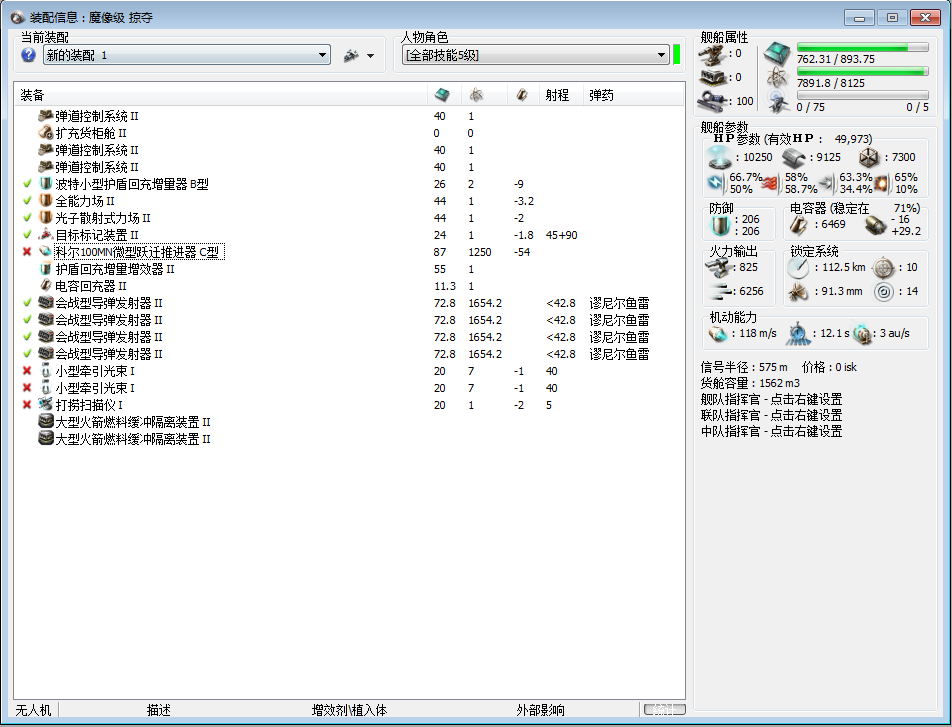Viewport: 952px width, 727px height.
Task: Toggle active state of 波特小型护盾回充增量器 B型
Action: (27, 183)
